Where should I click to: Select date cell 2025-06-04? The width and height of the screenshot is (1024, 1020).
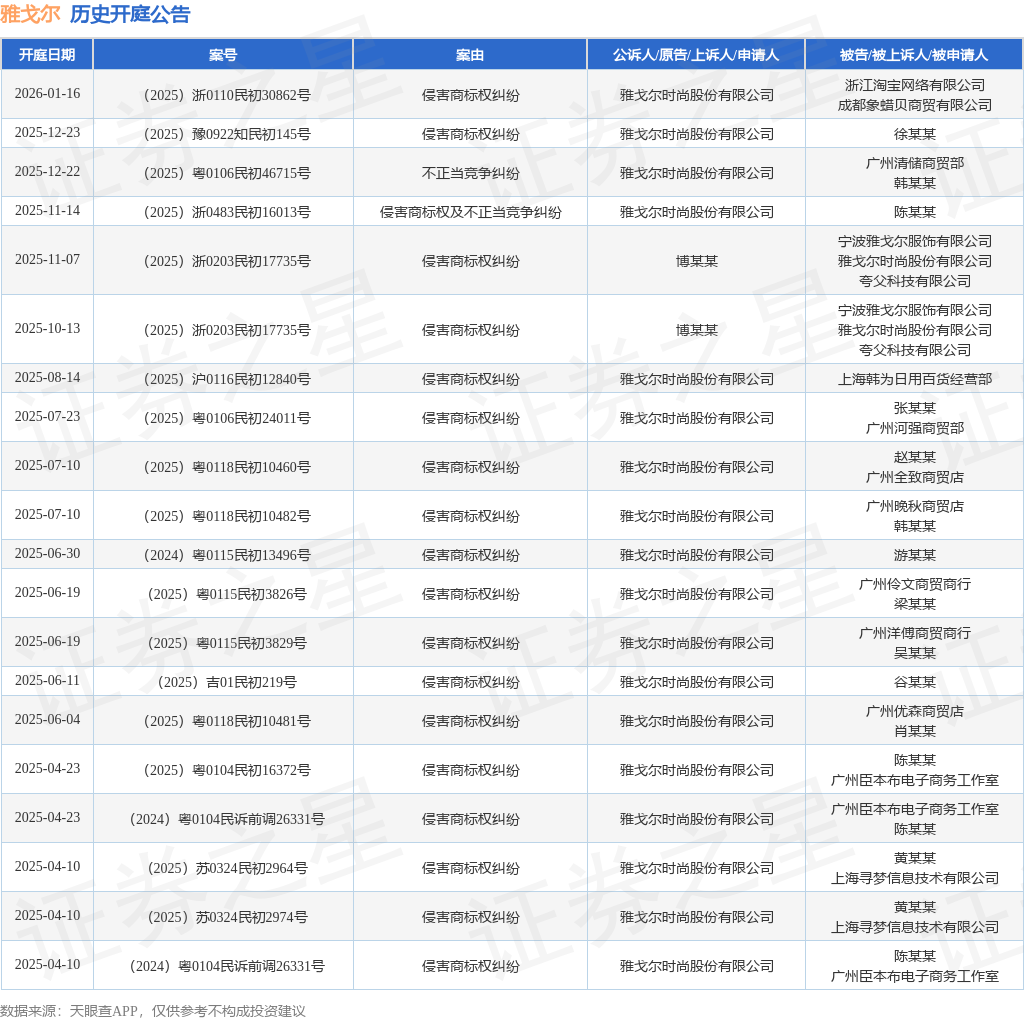click(x=47, y=720)
